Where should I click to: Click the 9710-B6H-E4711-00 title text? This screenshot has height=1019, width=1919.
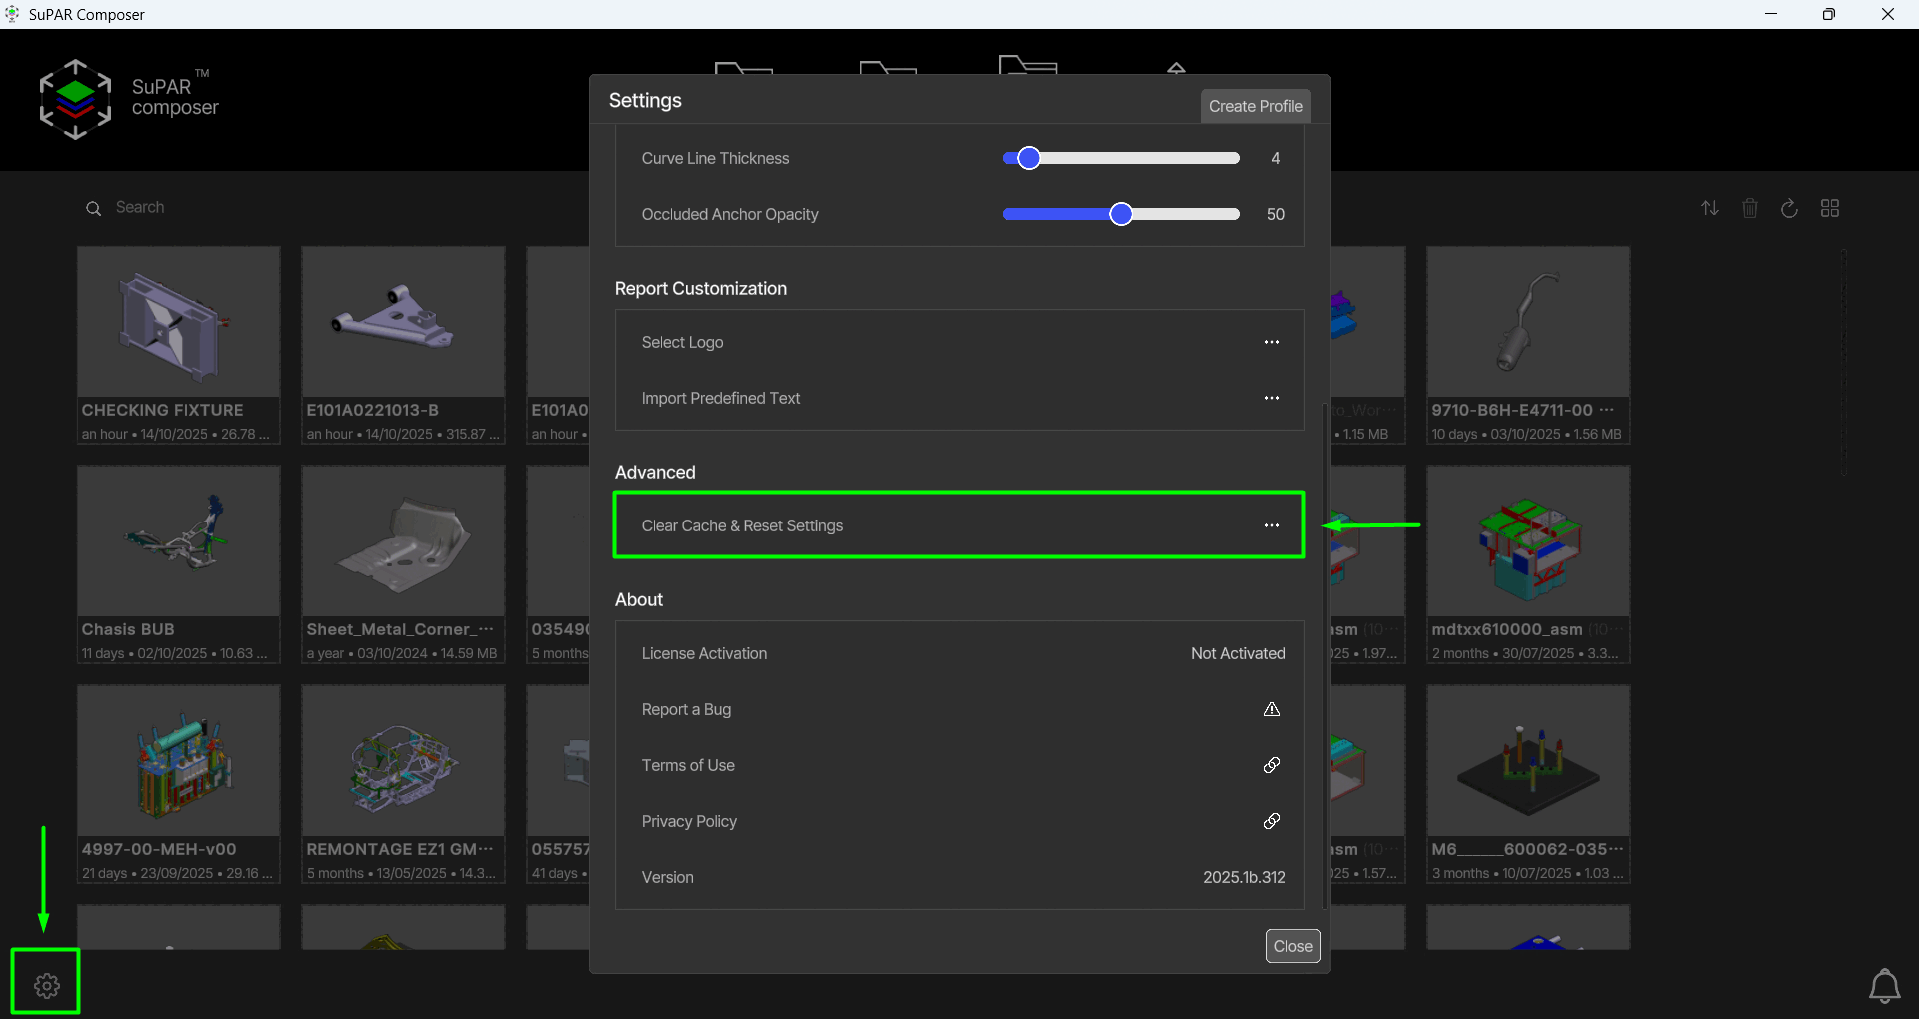[1512, 410]
